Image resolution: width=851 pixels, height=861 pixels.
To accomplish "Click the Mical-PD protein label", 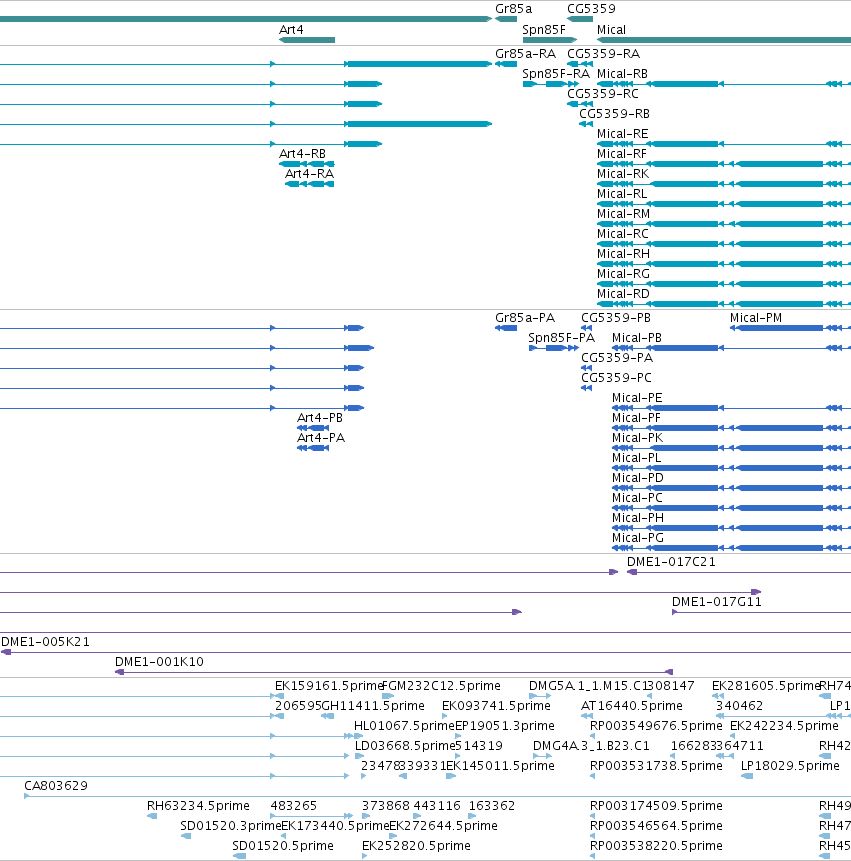I will tap(638, 478).
